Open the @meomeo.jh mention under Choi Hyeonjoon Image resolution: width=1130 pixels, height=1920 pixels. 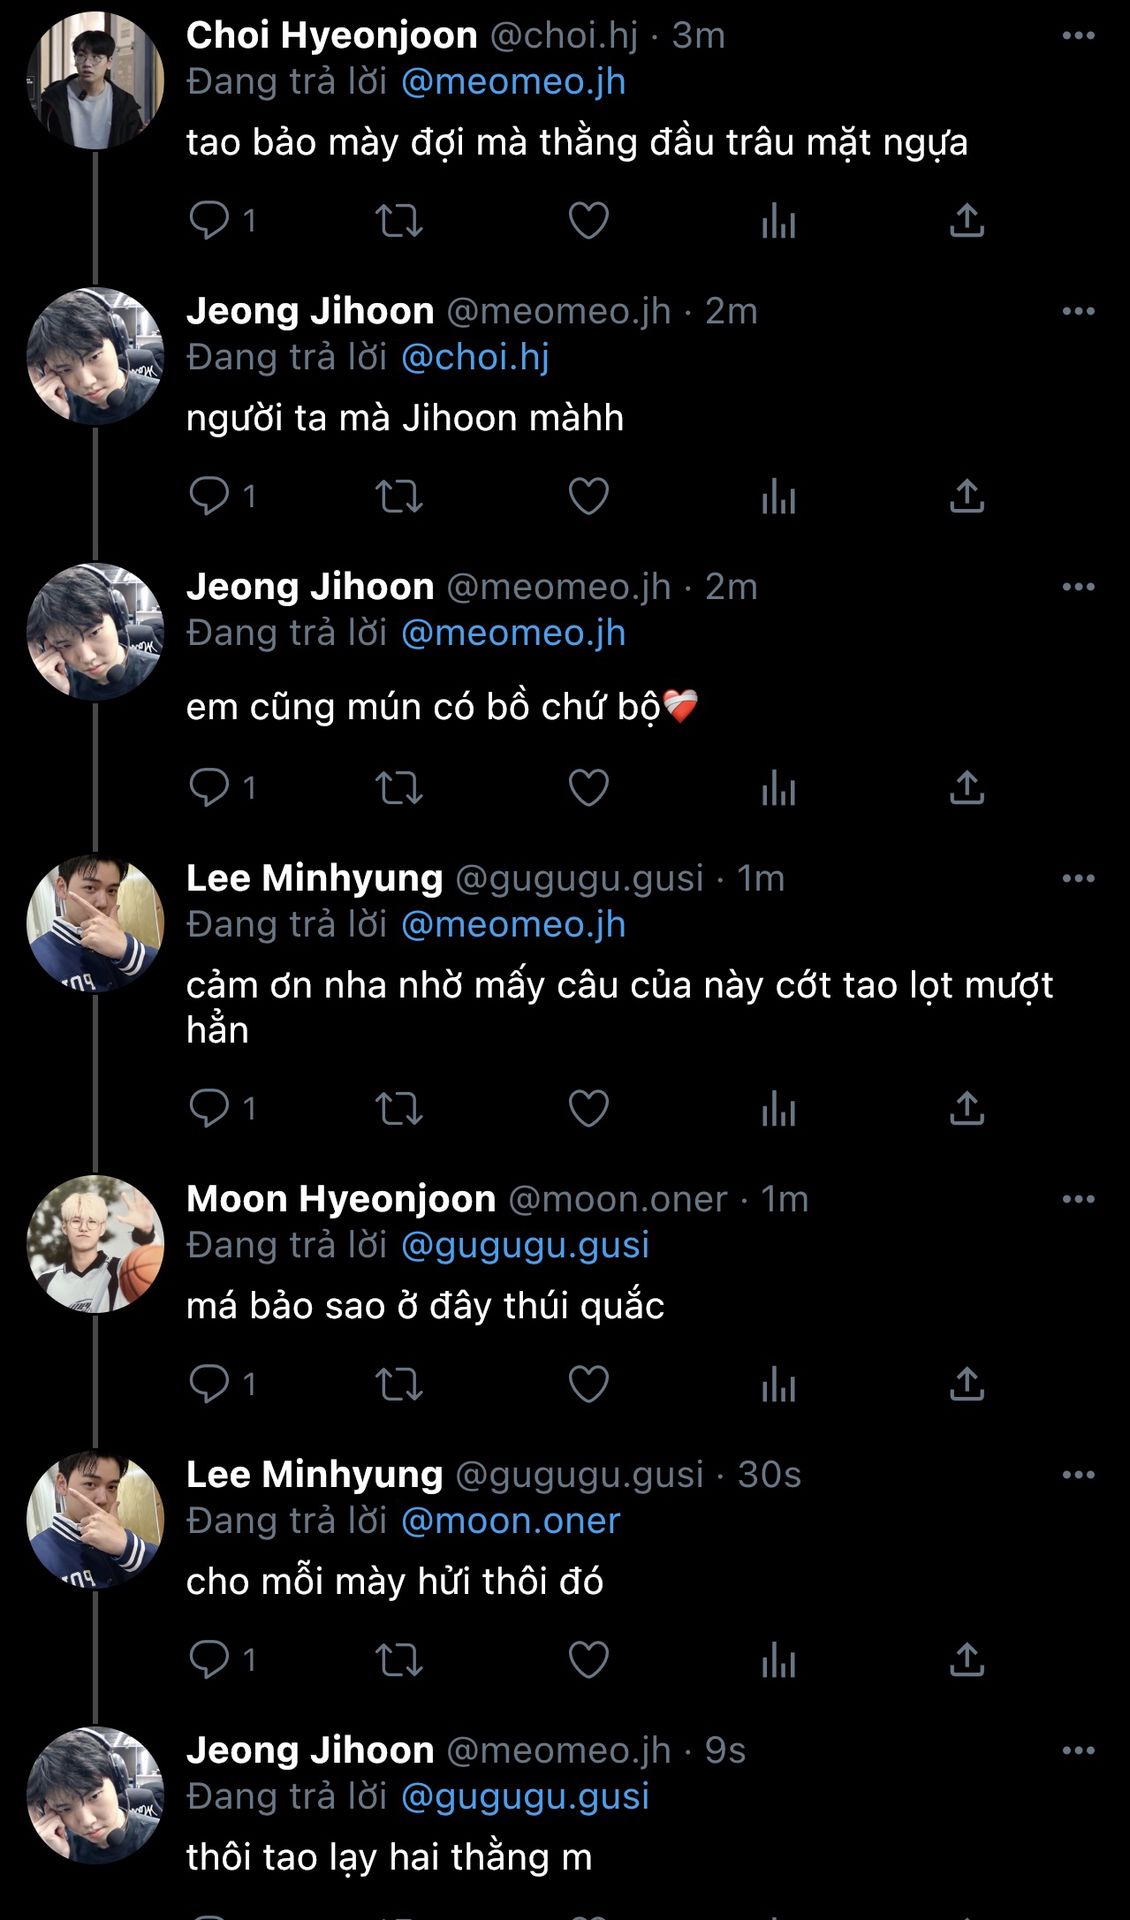point(513,82)
